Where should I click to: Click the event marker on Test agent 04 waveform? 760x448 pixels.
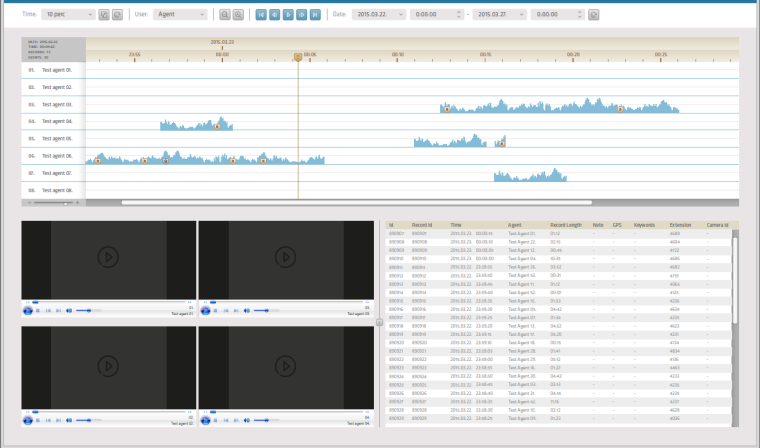217,127
